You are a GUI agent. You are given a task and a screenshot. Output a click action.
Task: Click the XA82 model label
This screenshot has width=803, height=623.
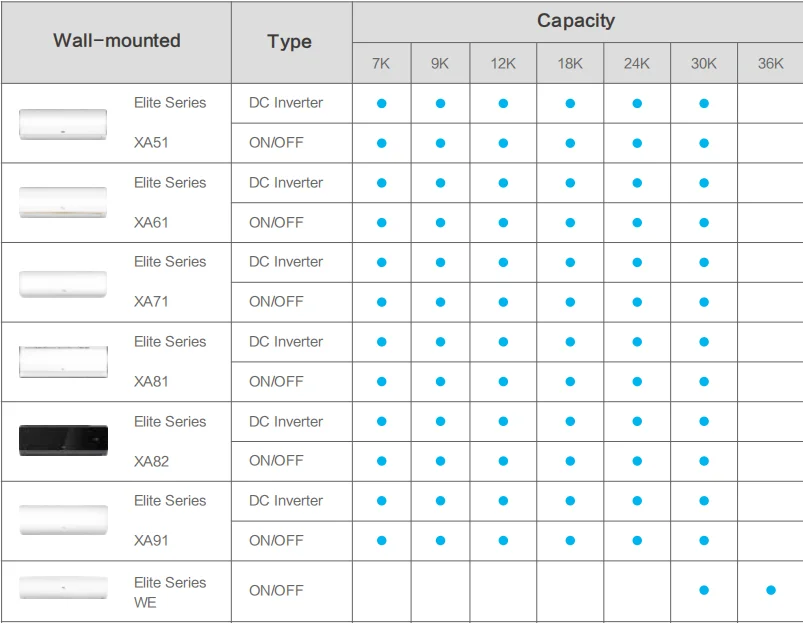point(152,461)
